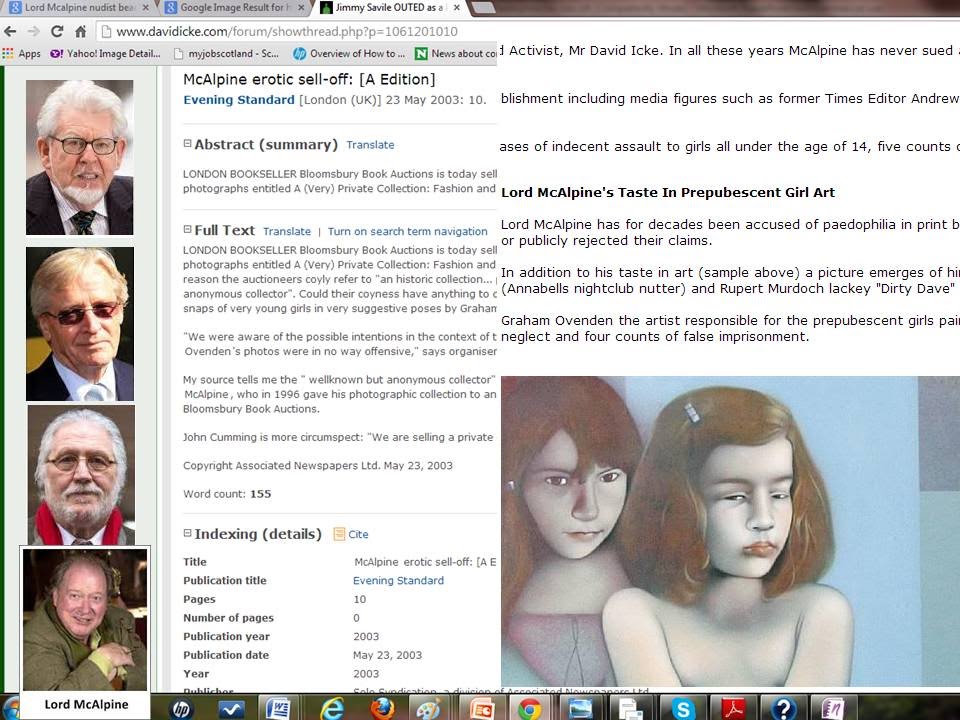The image size is (960, 720).
Task: Click the top portrait thumbnail with glasses and tie
Action: tap(80, 157)
